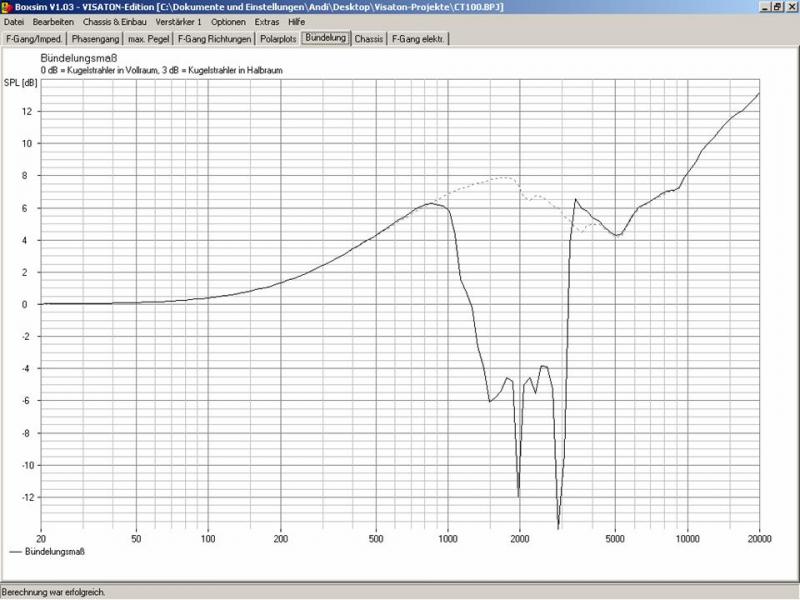Viewport: 800px width, 600px height.
Task: Open the Chassis & Einbau menu
Action: [115, 22]
